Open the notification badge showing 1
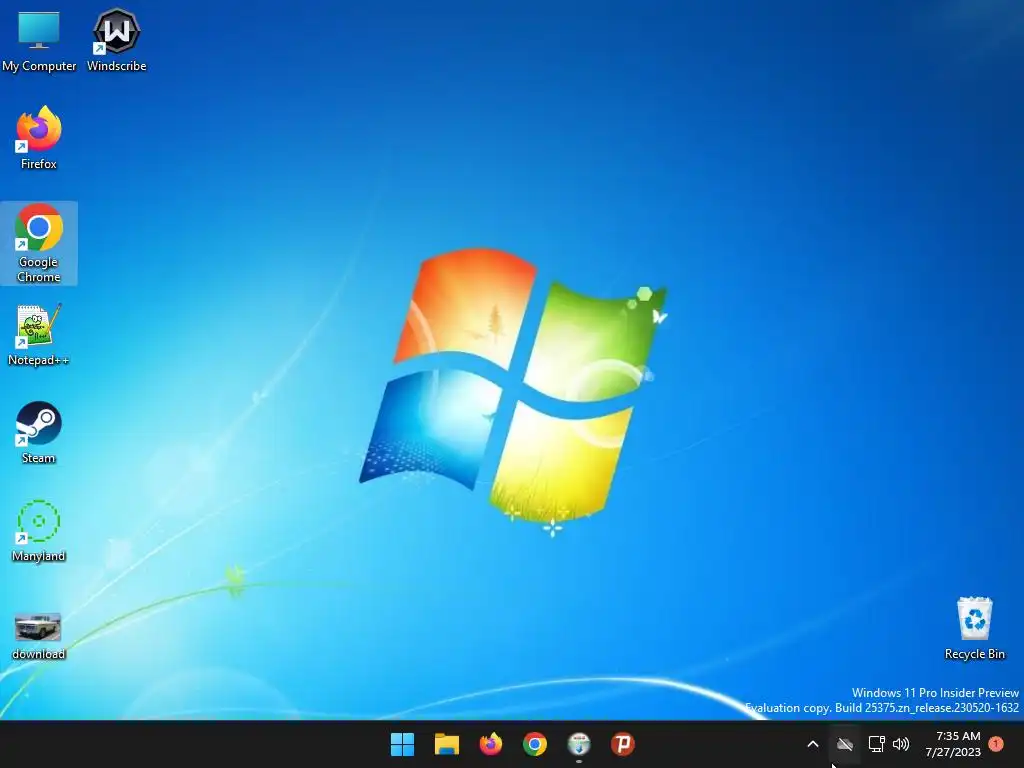 996,744
